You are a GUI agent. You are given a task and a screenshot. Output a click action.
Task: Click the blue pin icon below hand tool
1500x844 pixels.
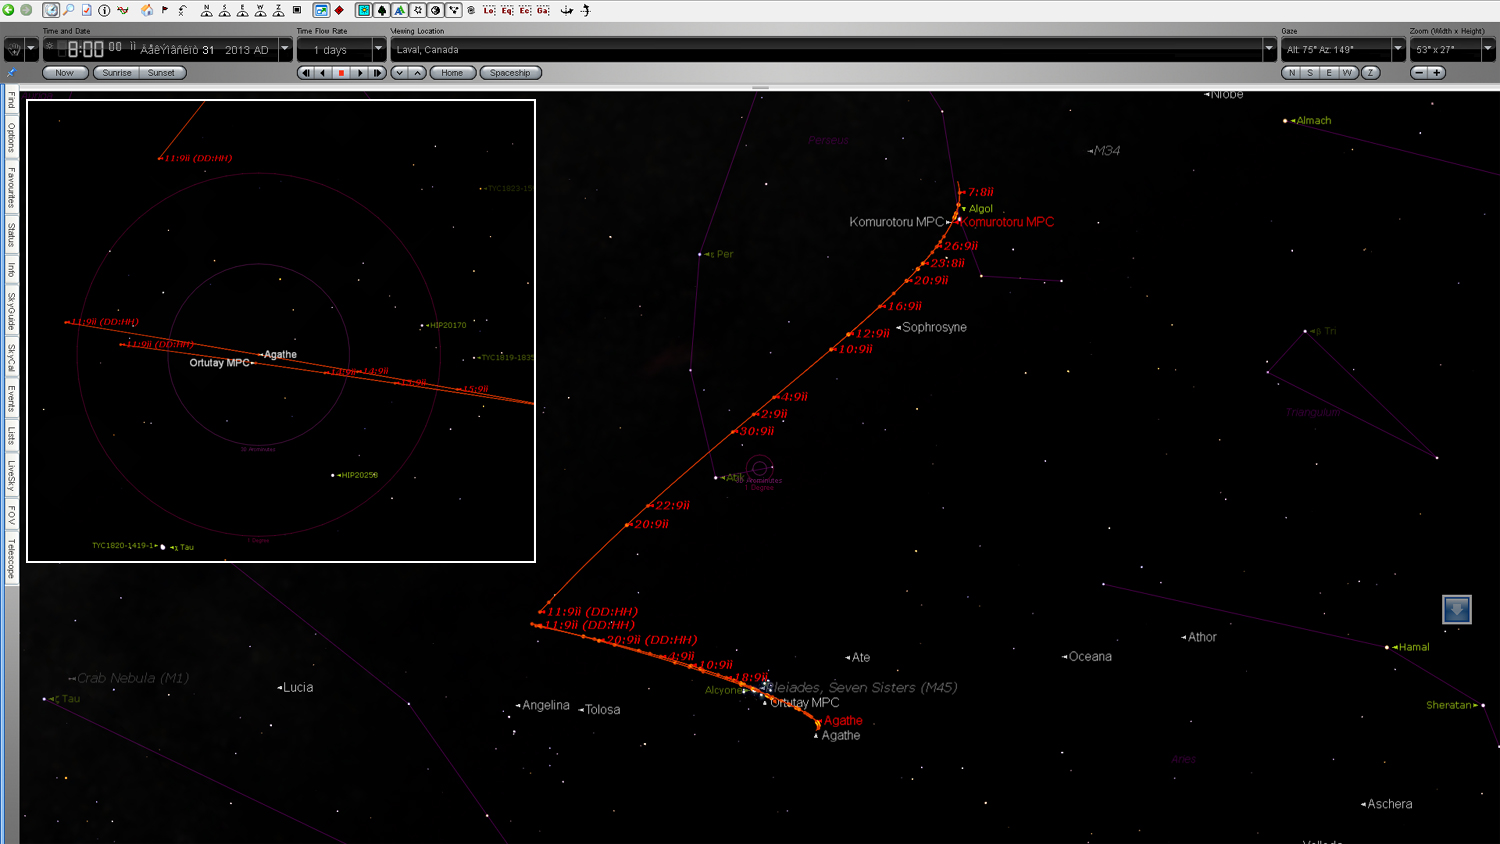(11, 73)
